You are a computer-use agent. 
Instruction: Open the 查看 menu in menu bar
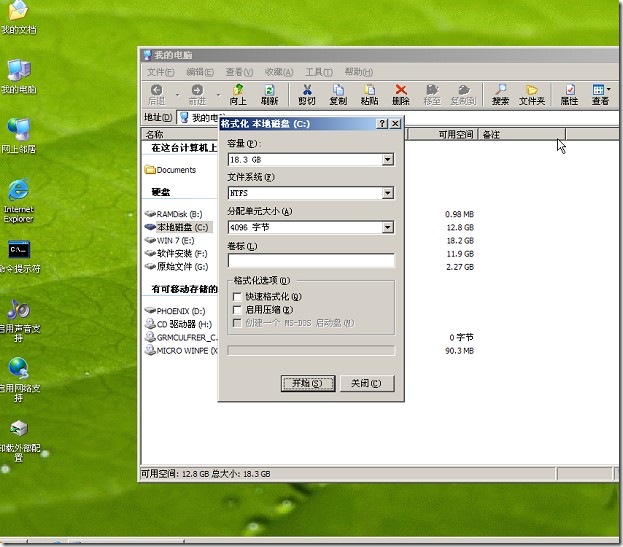239,72
